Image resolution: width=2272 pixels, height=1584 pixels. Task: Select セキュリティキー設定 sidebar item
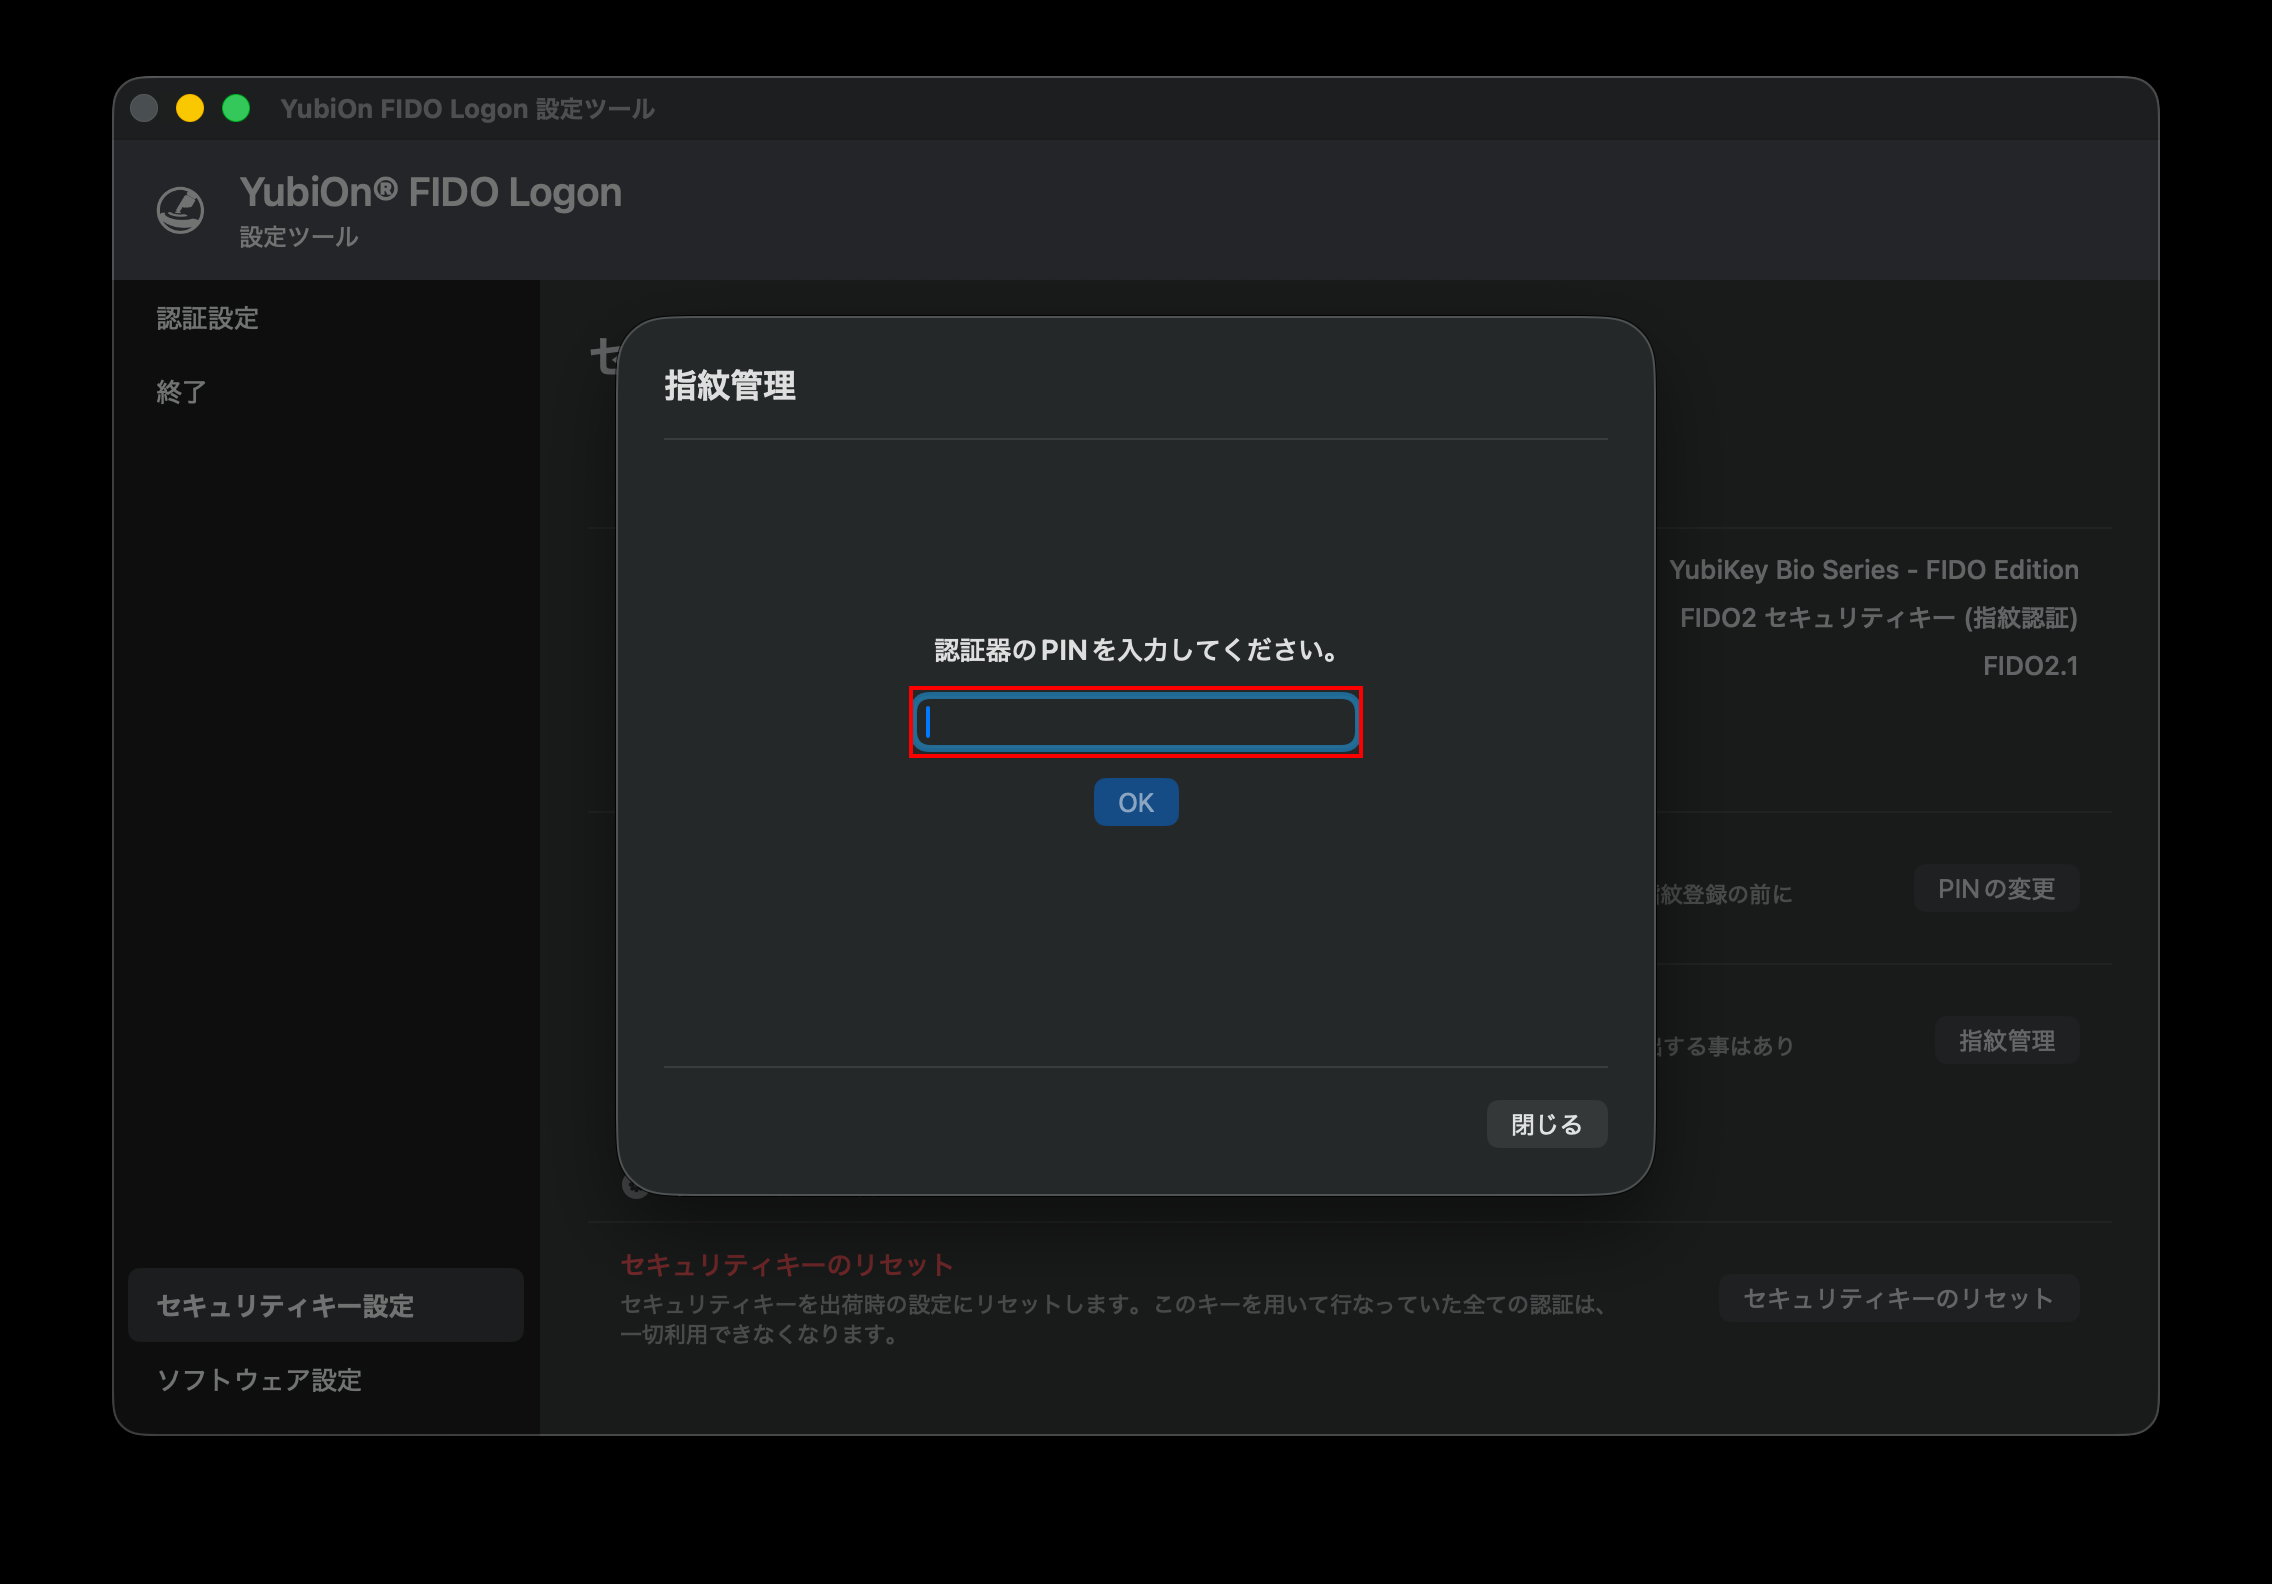tap(326, 1305)
